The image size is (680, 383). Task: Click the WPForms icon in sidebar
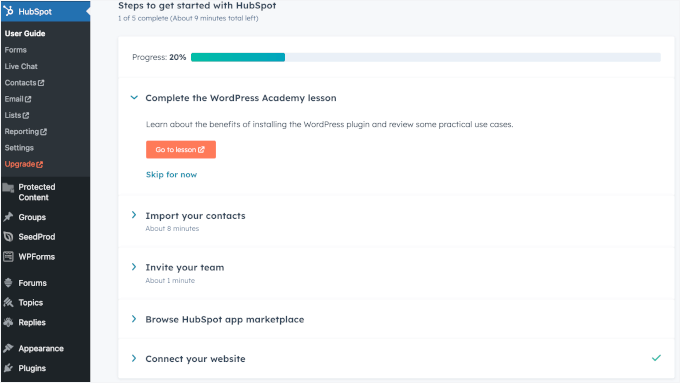8,257
